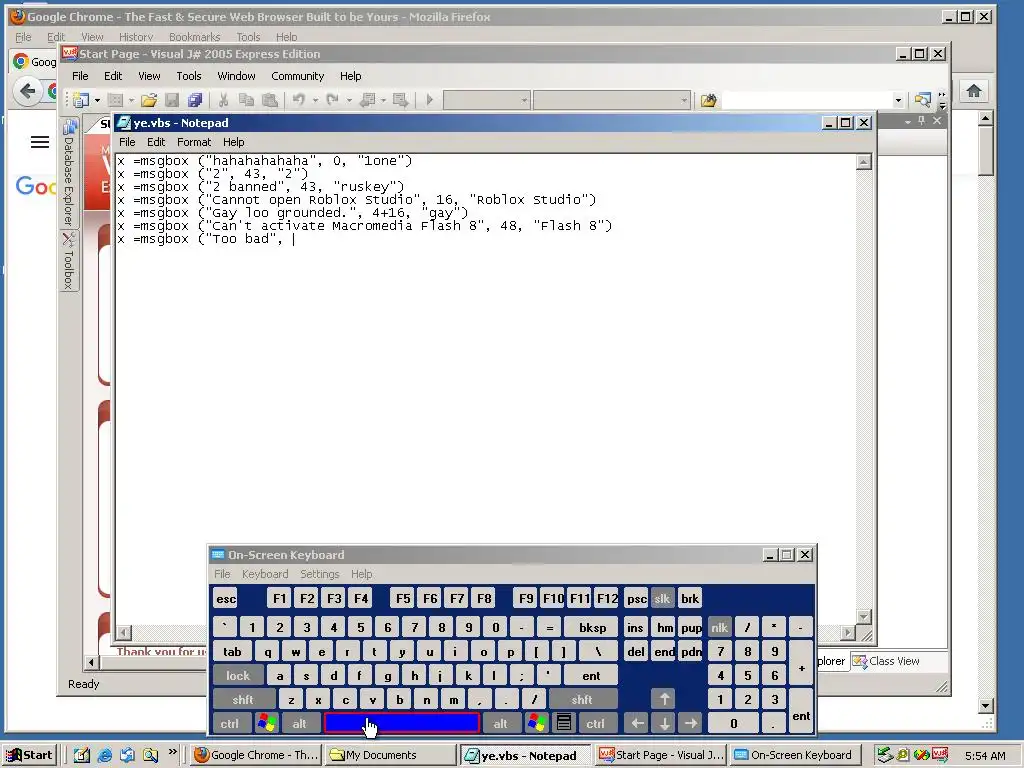
Task: Click the esc key on On-Screen Keyboard
Action: 226,598
